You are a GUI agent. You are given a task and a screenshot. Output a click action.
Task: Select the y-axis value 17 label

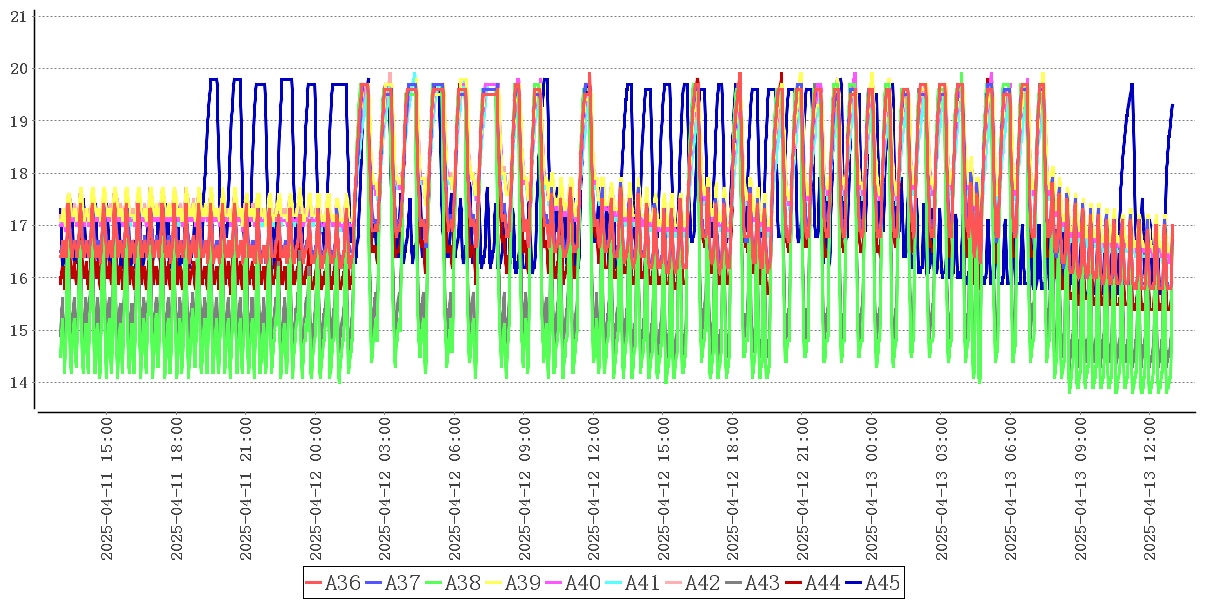pos(18,226)
